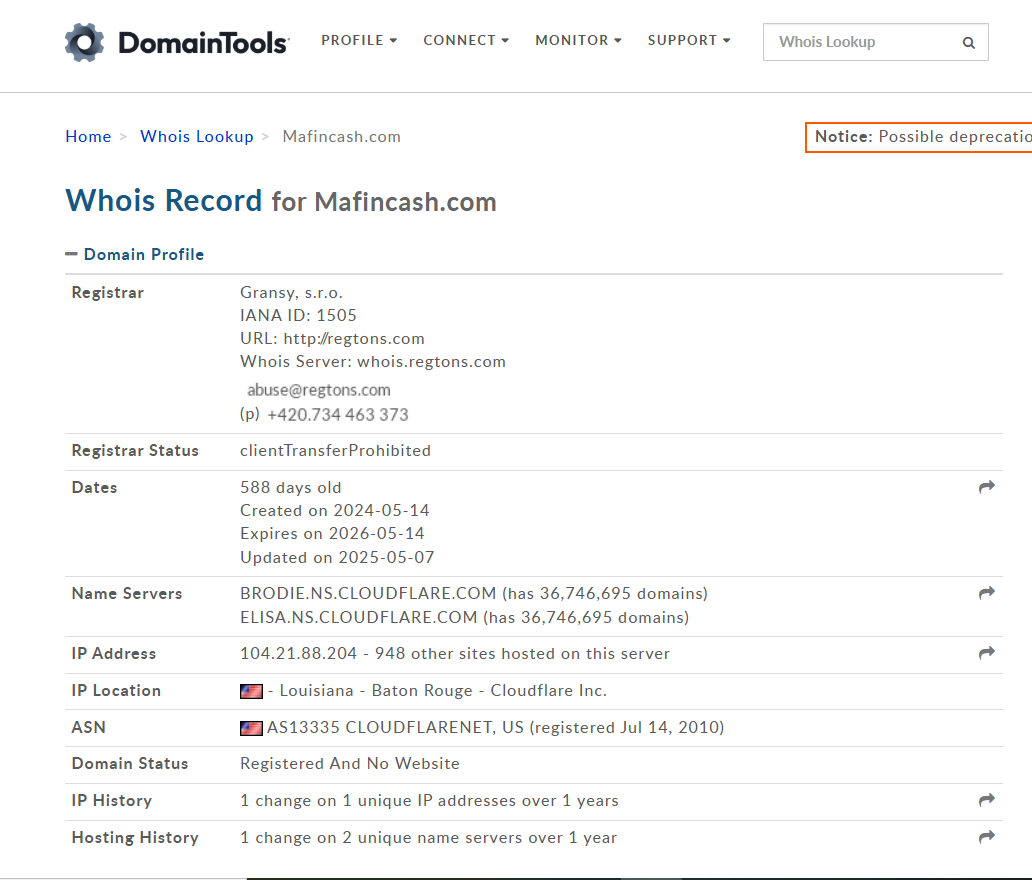This screenshot has height=880, width=1032.
Task: Click the Name Servers row label
Action: 127,593
